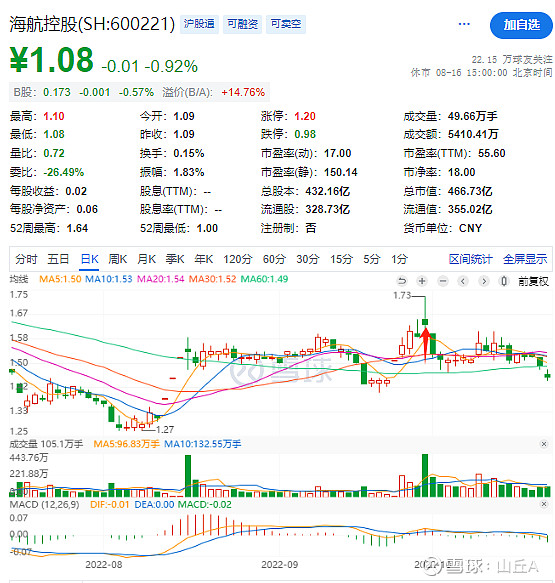Click the 沪股通 tag
Screen dimensions: 555x583
click(x=199, y=24)
